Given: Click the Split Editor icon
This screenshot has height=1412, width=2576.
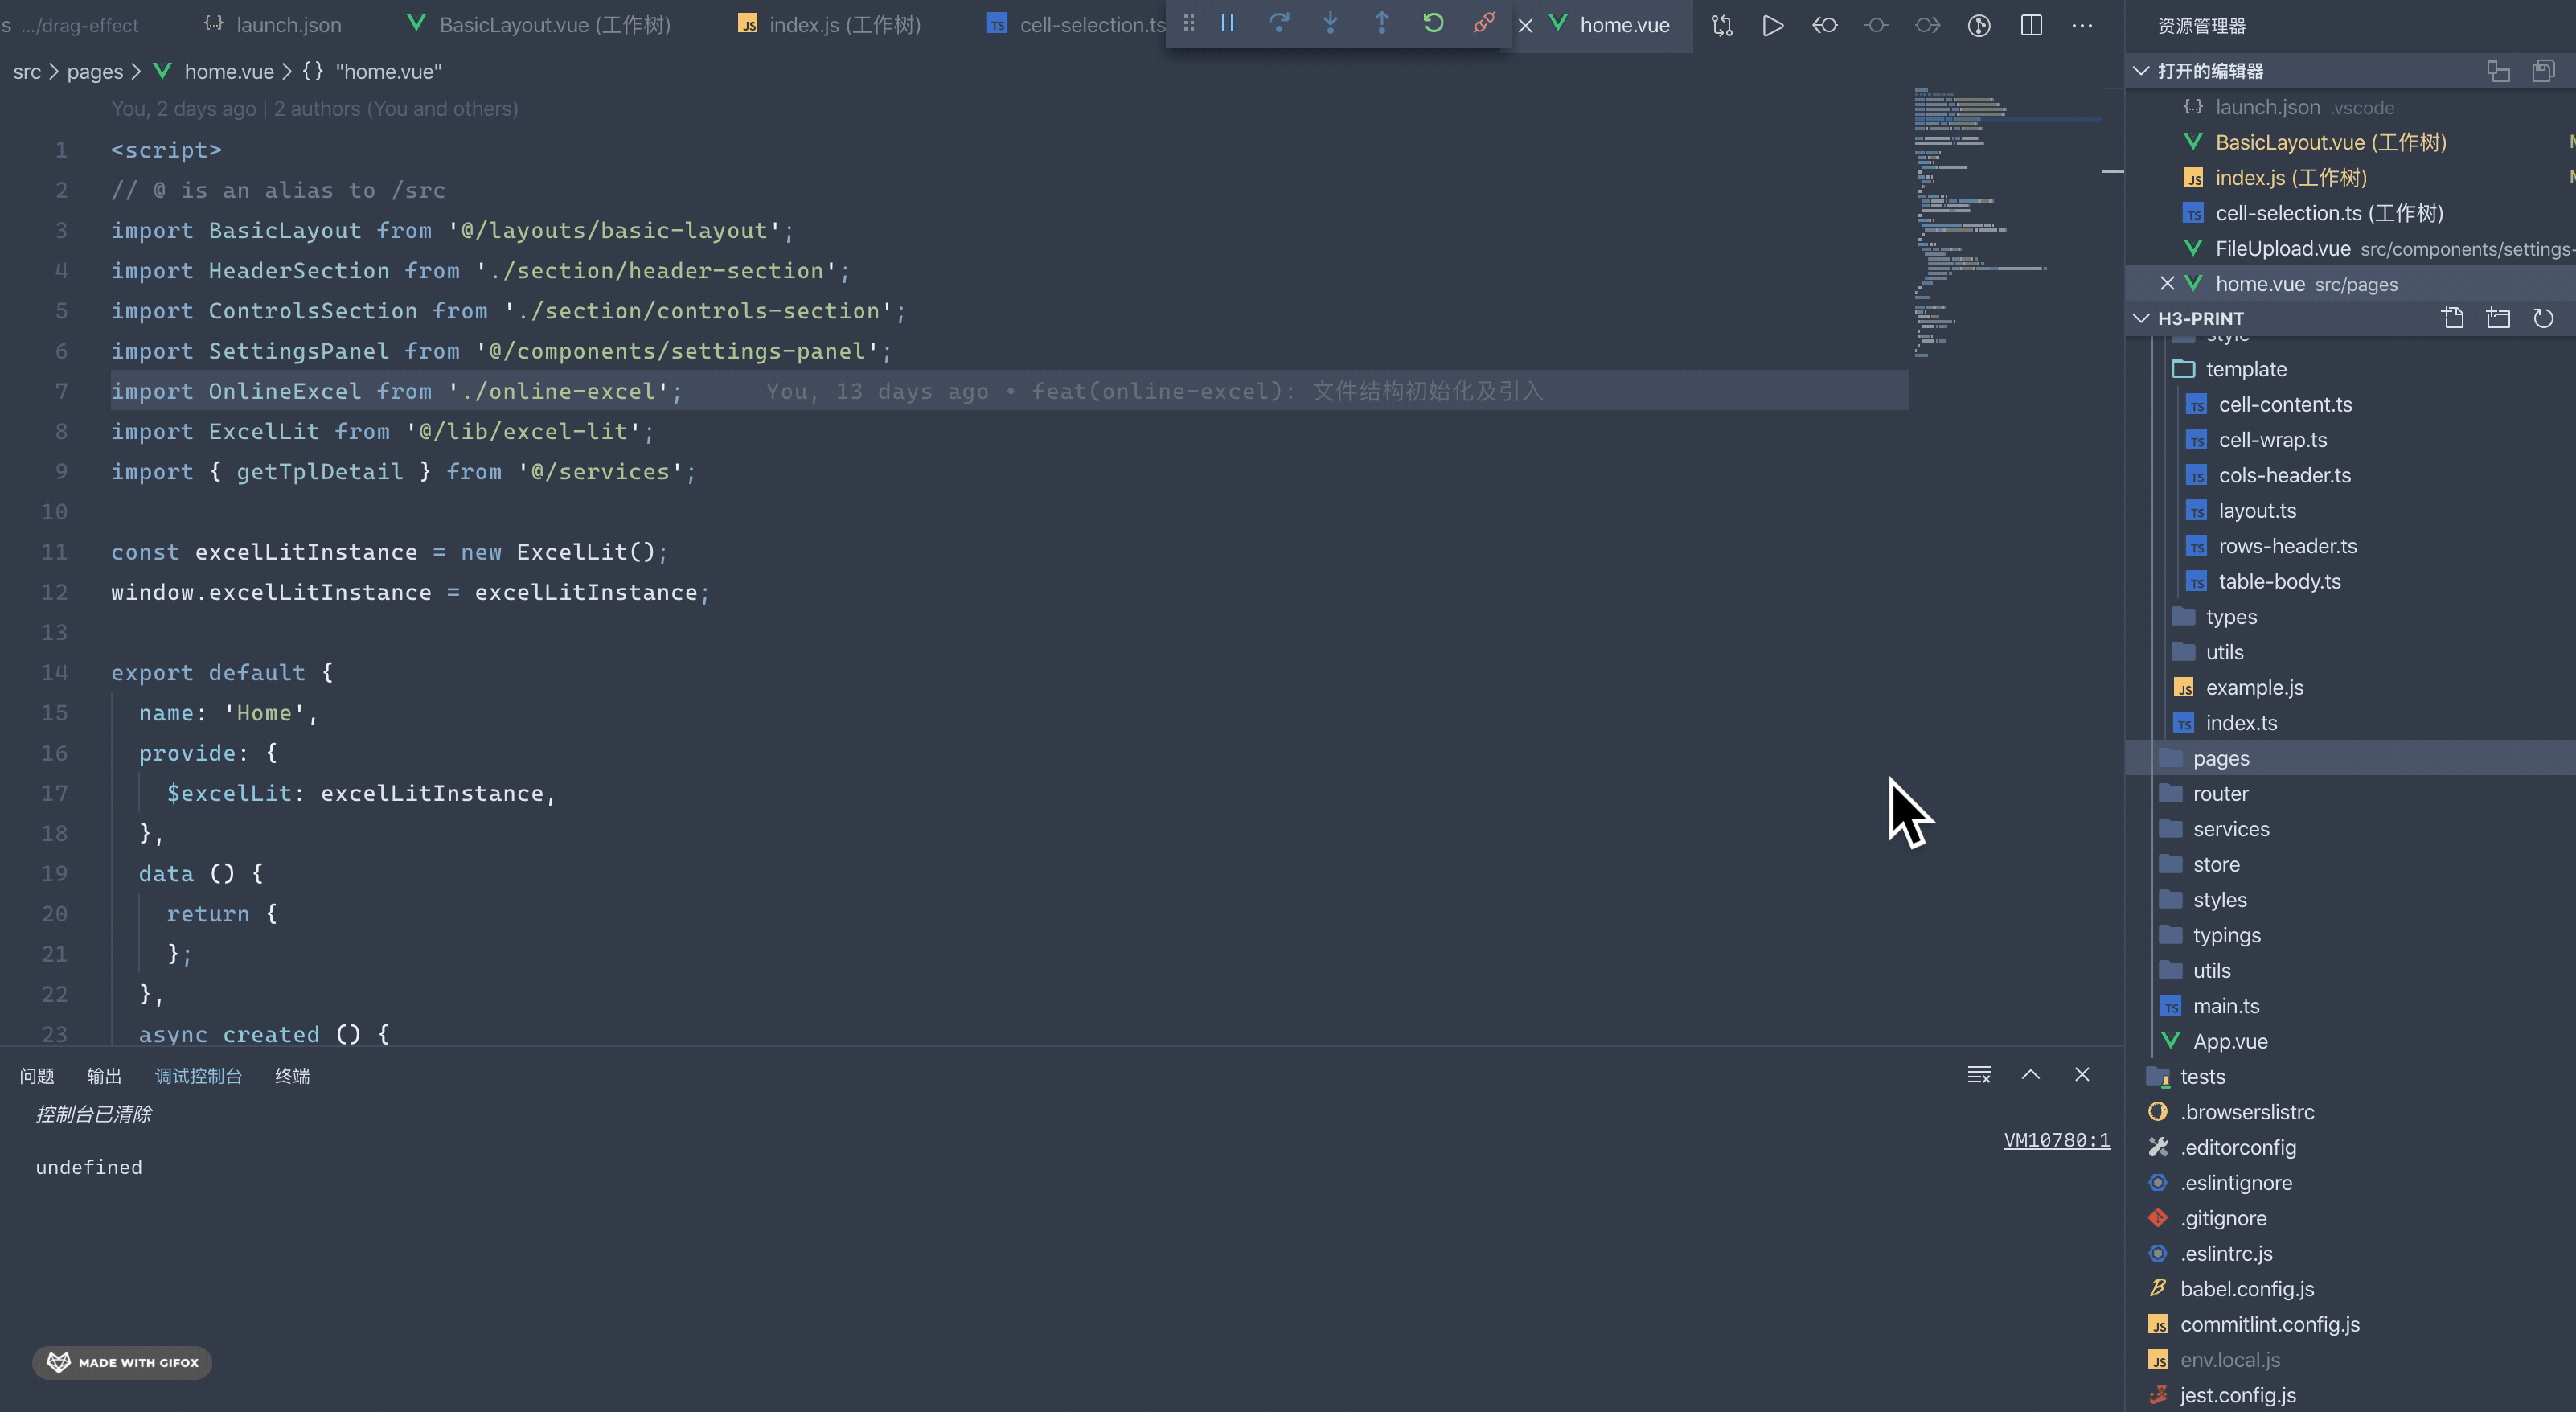Looking at the screenshot, I should click(x=2031, y=25).
